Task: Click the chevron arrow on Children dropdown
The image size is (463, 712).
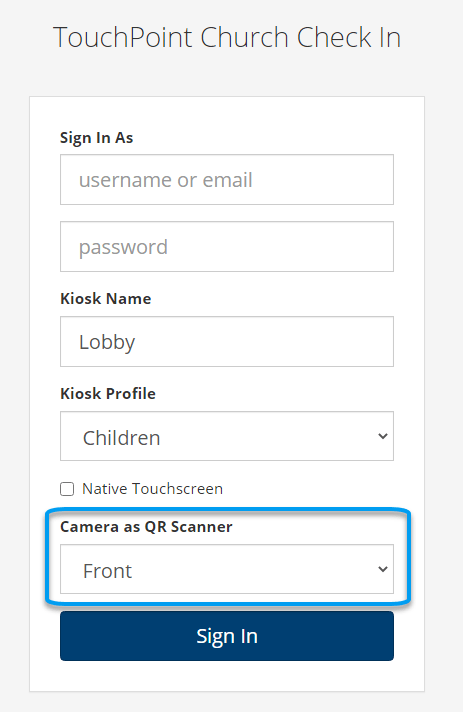Action: click(x=383, y=436)
